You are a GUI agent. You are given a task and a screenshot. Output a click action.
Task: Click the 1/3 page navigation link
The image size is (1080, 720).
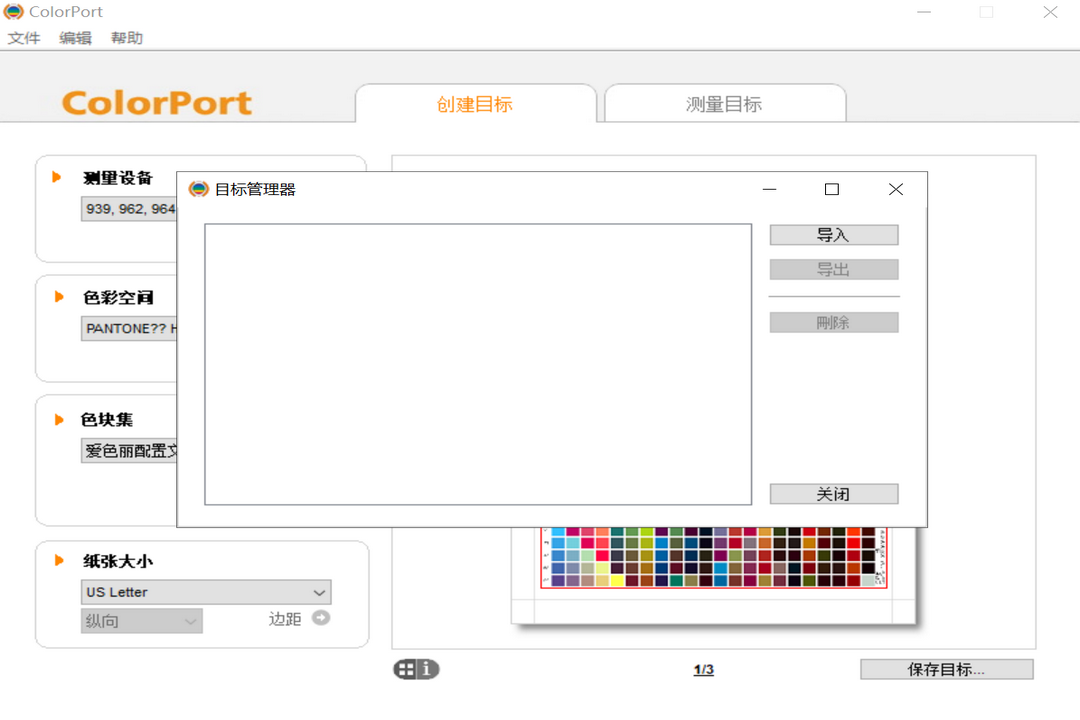(x=703, y=668)
